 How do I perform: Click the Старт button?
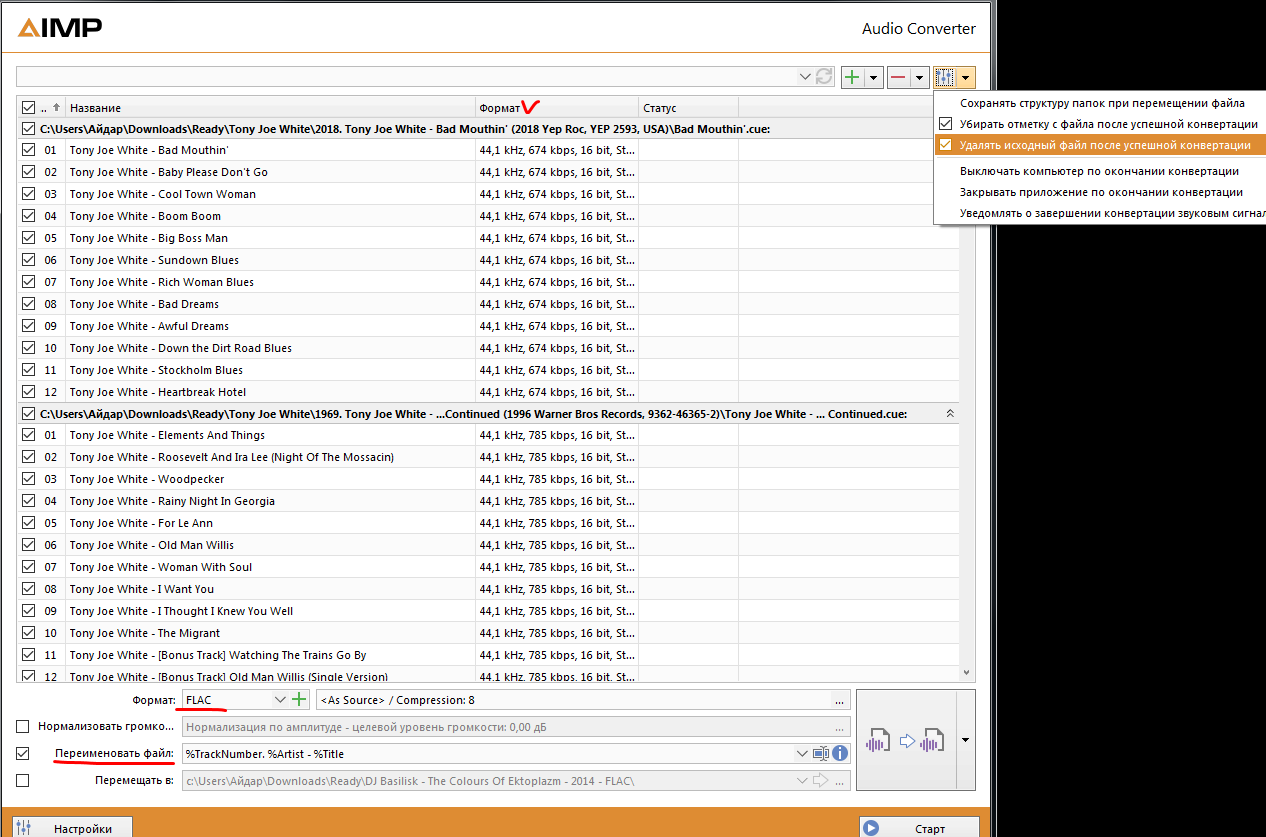[919, 828]
